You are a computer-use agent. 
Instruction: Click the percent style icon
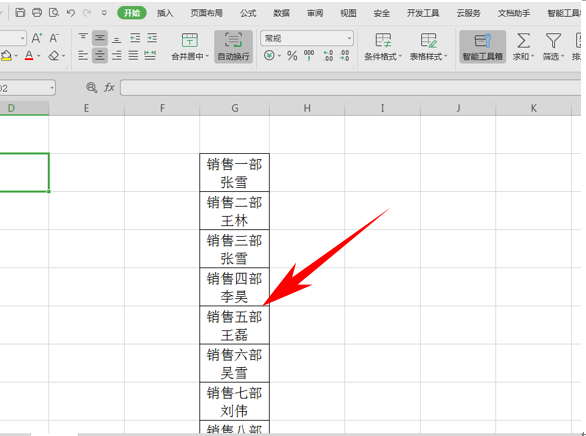(292, 56)
